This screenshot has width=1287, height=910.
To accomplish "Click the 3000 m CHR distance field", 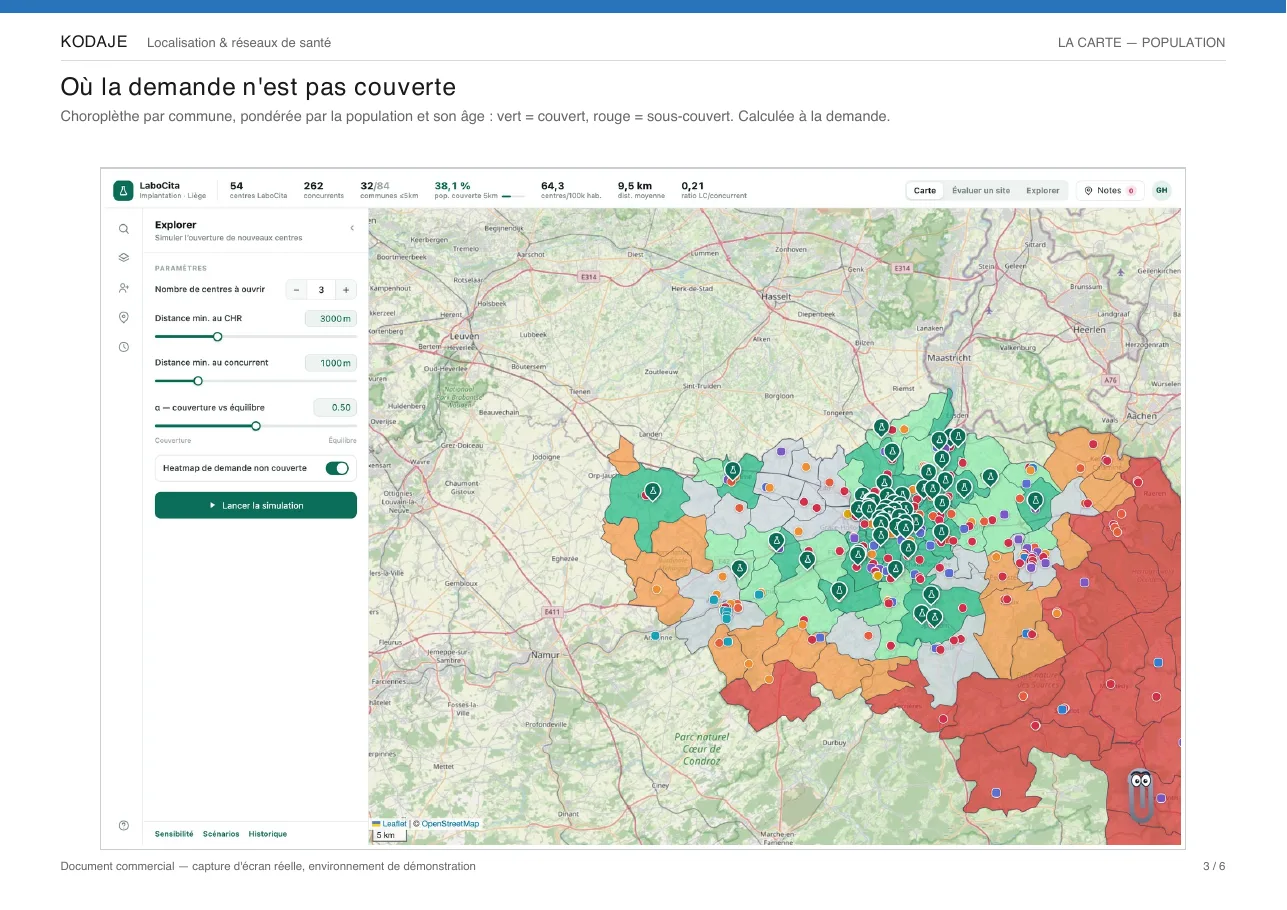I will 331,319.
